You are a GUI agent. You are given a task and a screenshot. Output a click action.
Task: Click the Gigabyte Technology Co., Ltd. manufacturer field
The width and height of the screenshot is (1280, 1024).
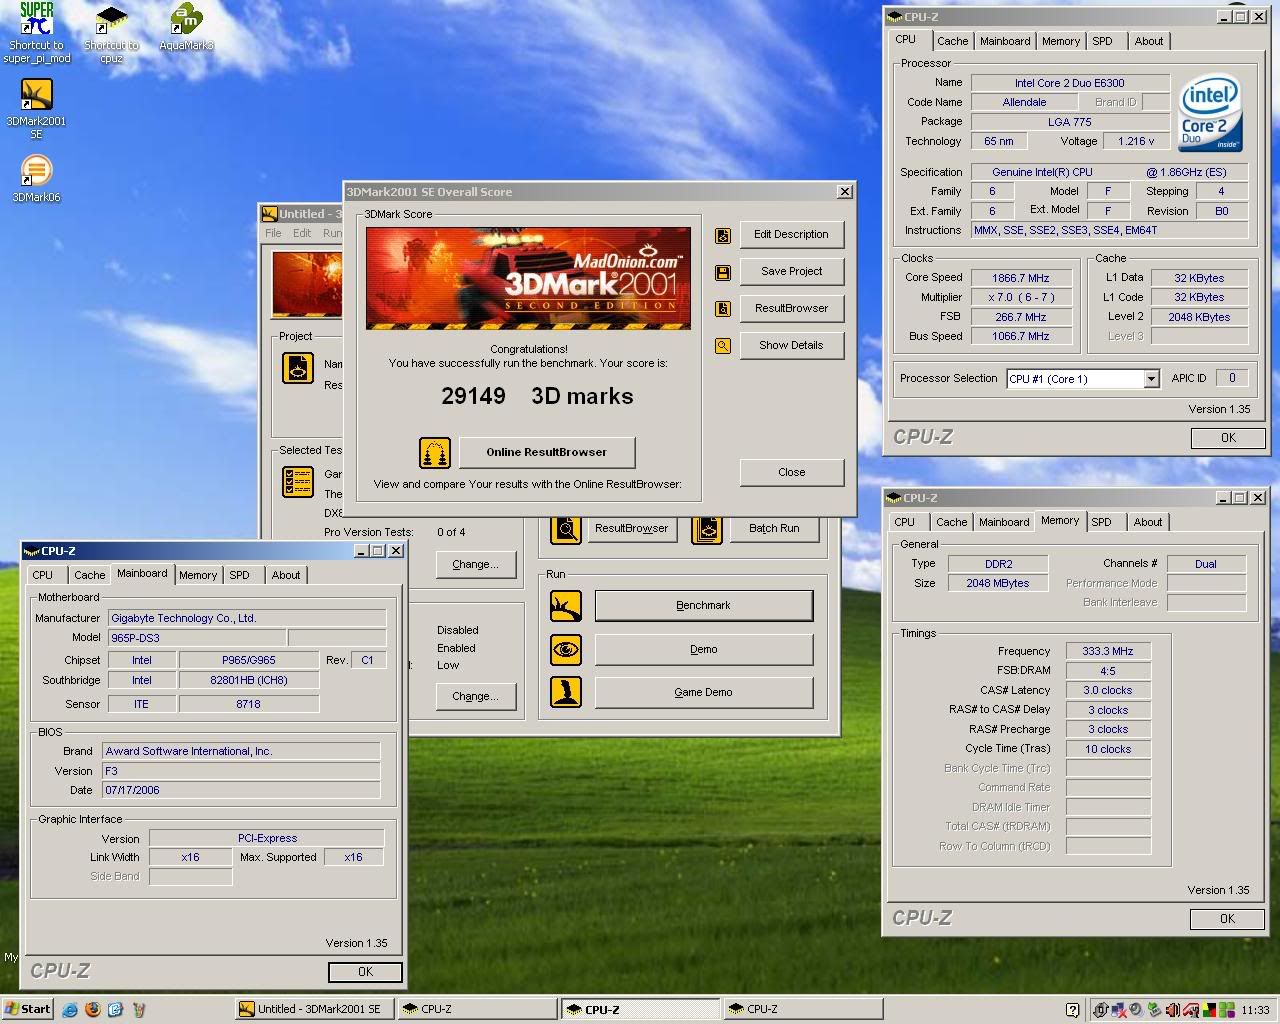click(x=245, y=618)
